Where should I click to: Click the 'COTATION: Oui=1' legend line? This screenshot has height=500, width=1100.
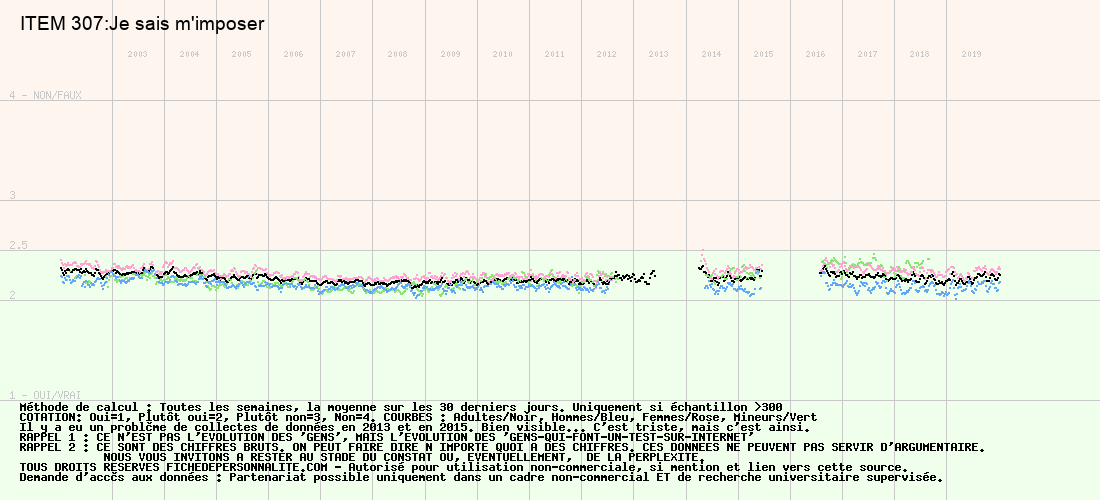[418, 417]
